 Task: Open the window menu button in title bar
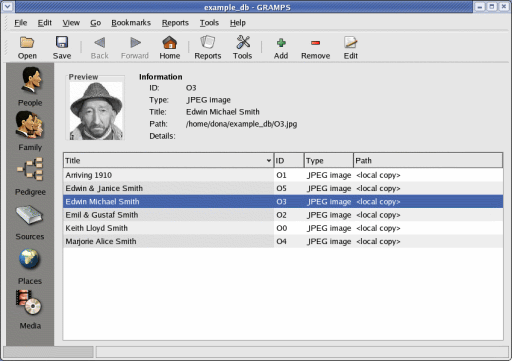pyautogui.click(x=8, y=7)
